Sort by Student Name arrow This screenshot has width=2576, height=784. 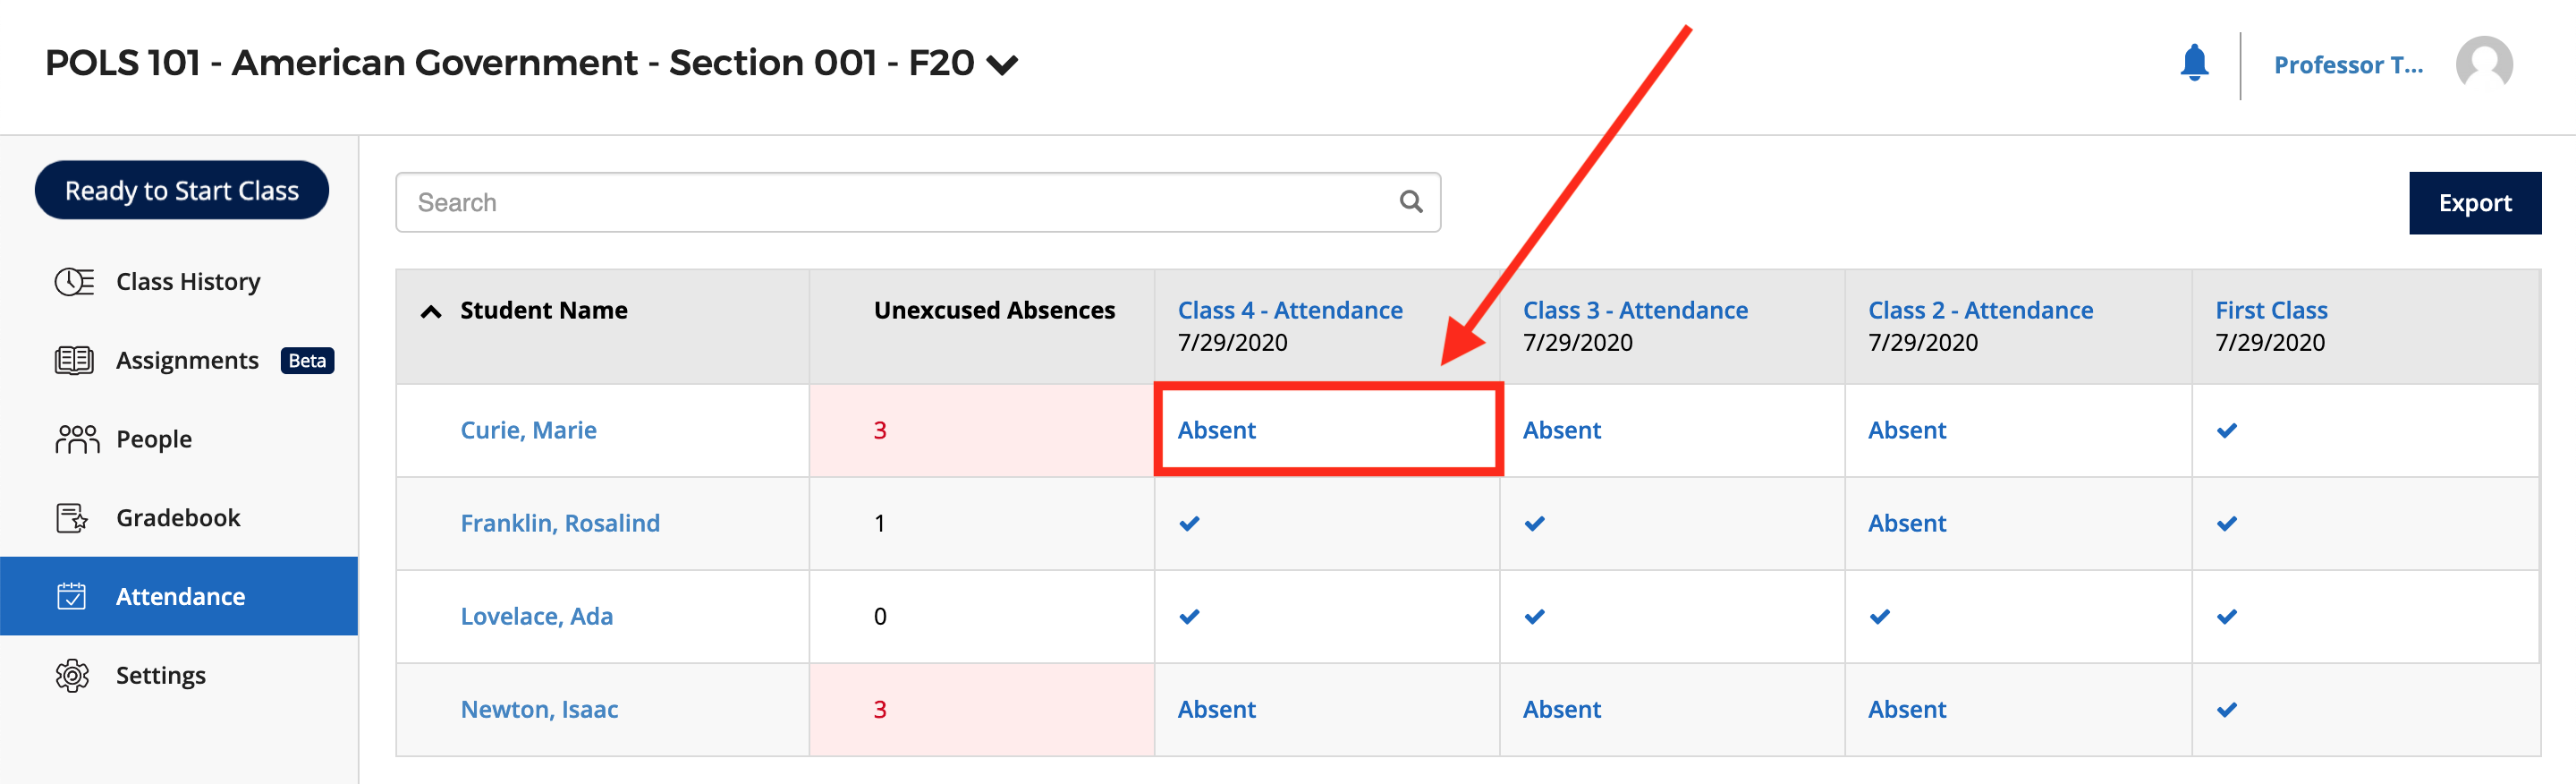coord(431,311)
